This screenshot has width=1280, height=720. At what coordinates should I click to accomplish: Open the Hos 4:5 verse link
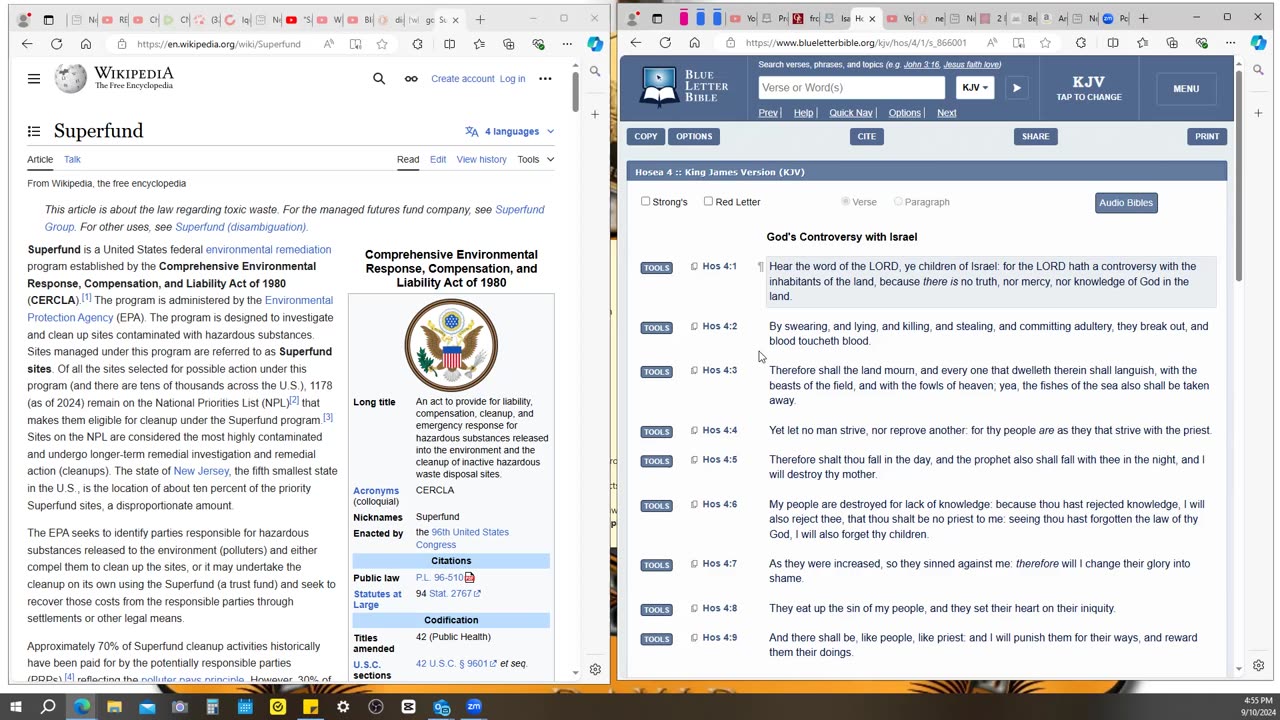[719, 460]
